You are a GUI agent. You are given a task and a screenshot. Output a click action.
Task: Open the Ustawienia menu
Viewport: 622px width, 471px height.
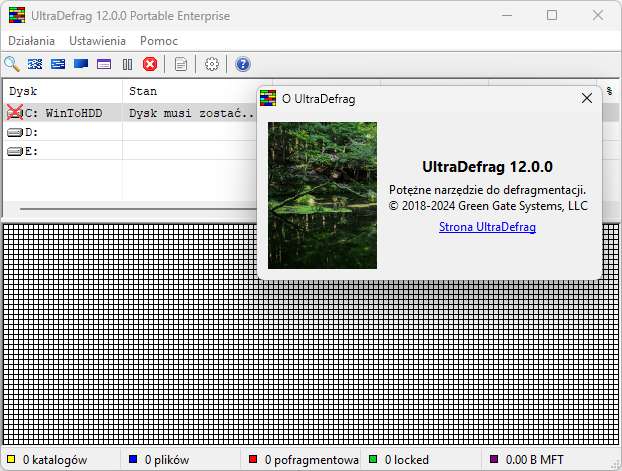pyautogui.click(x=98, y=41)
